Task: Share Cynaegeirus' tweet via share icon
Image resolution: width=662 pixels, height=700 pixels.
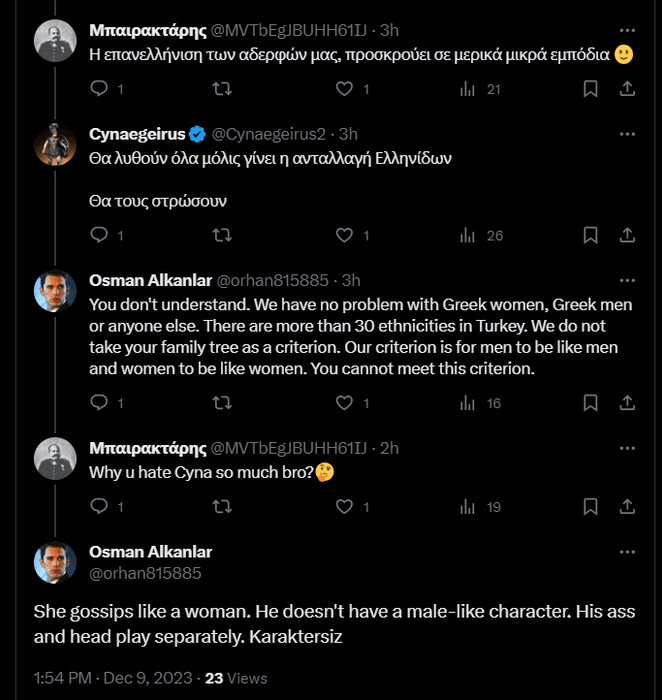Action: 627,235
